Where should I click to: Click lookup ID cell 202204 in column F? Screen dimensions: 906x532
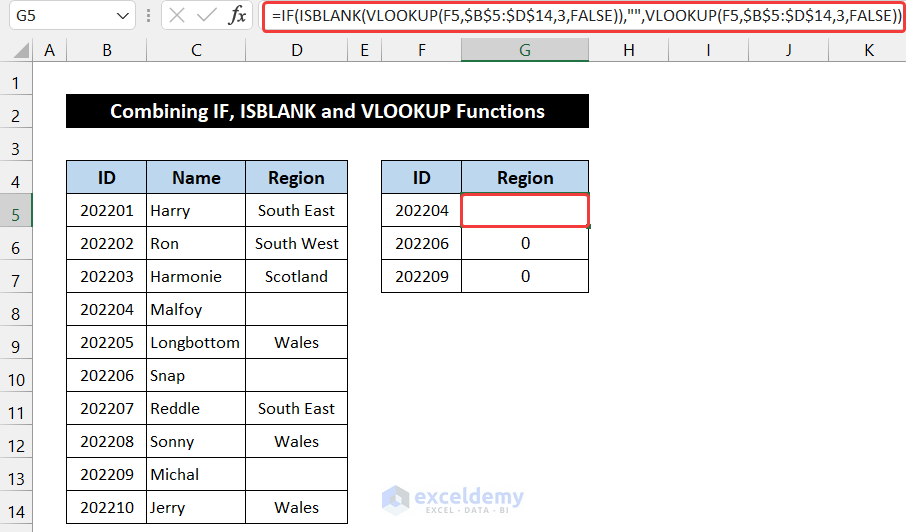[421, 210]
